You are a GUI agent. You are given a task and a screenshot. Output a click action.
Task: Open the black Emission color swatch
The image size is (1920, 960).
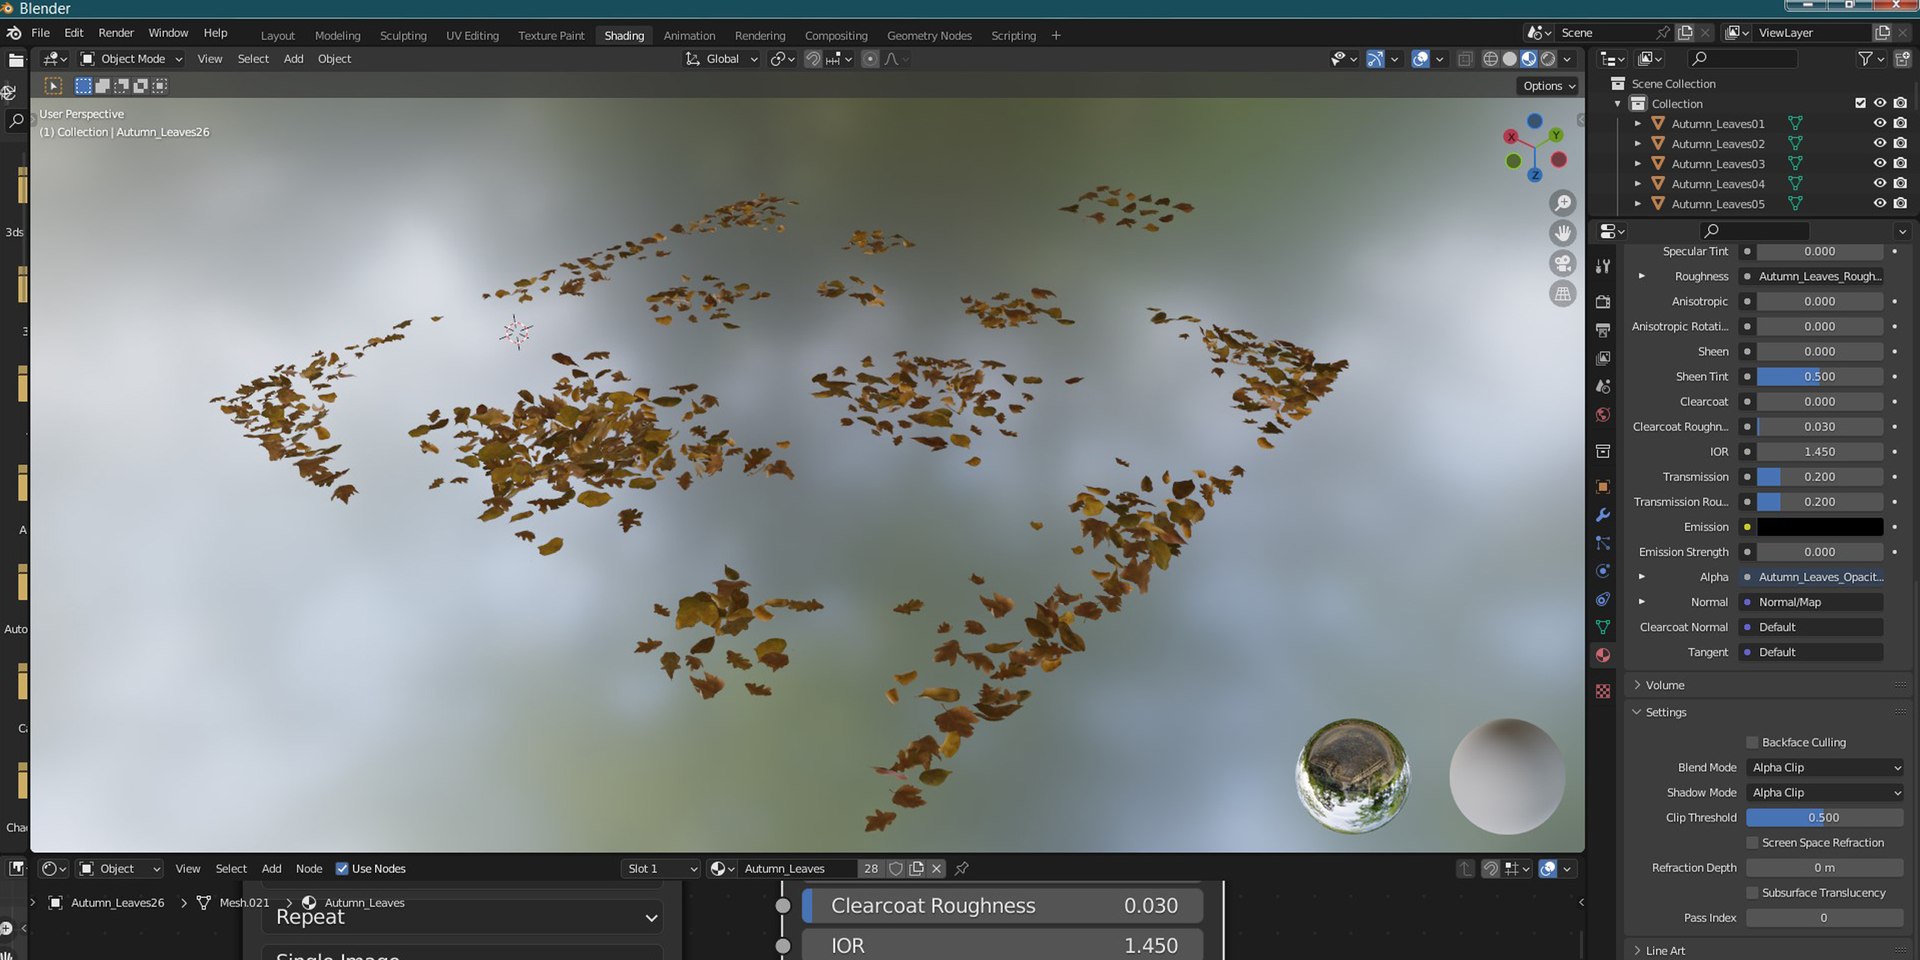tap(1820, 527)
